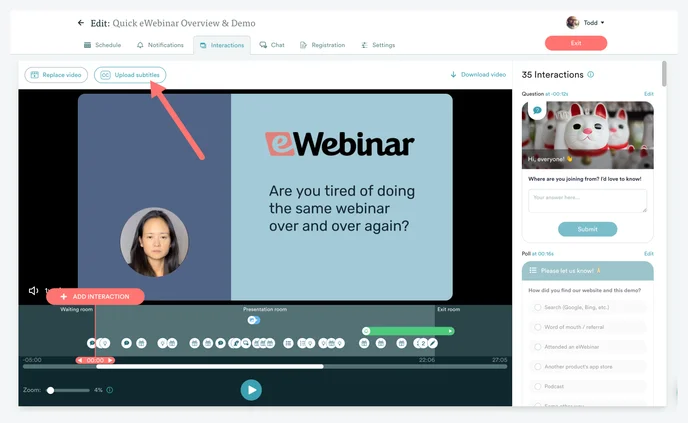
Task: Switch to the Registration tab
Action: pyautogui.click(x=322, y=45)
